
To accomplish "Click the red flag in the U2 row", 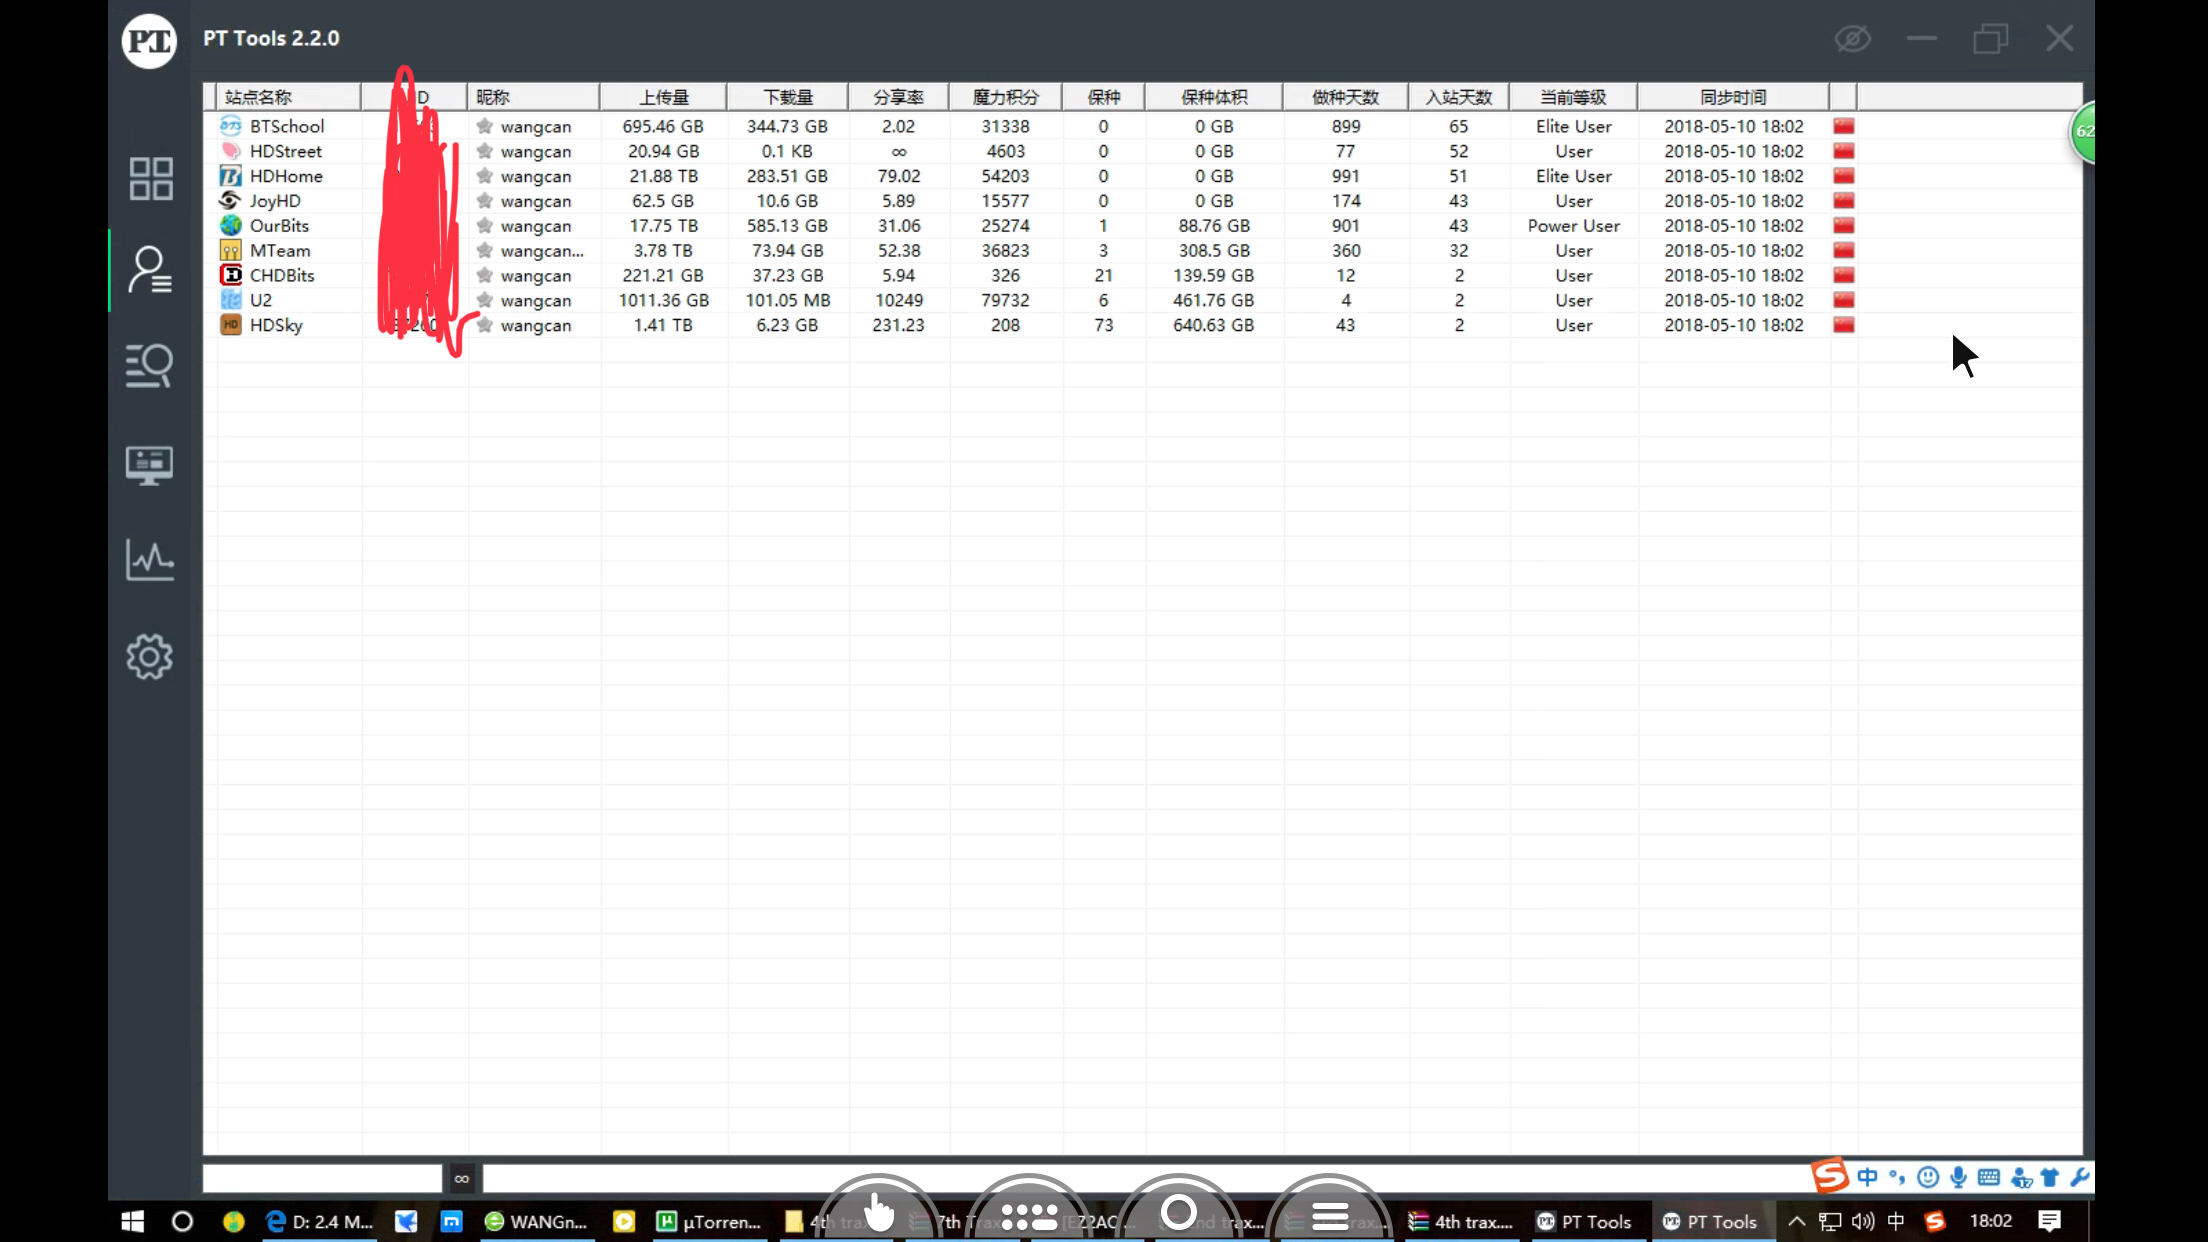I will [x=1843, y=300].
